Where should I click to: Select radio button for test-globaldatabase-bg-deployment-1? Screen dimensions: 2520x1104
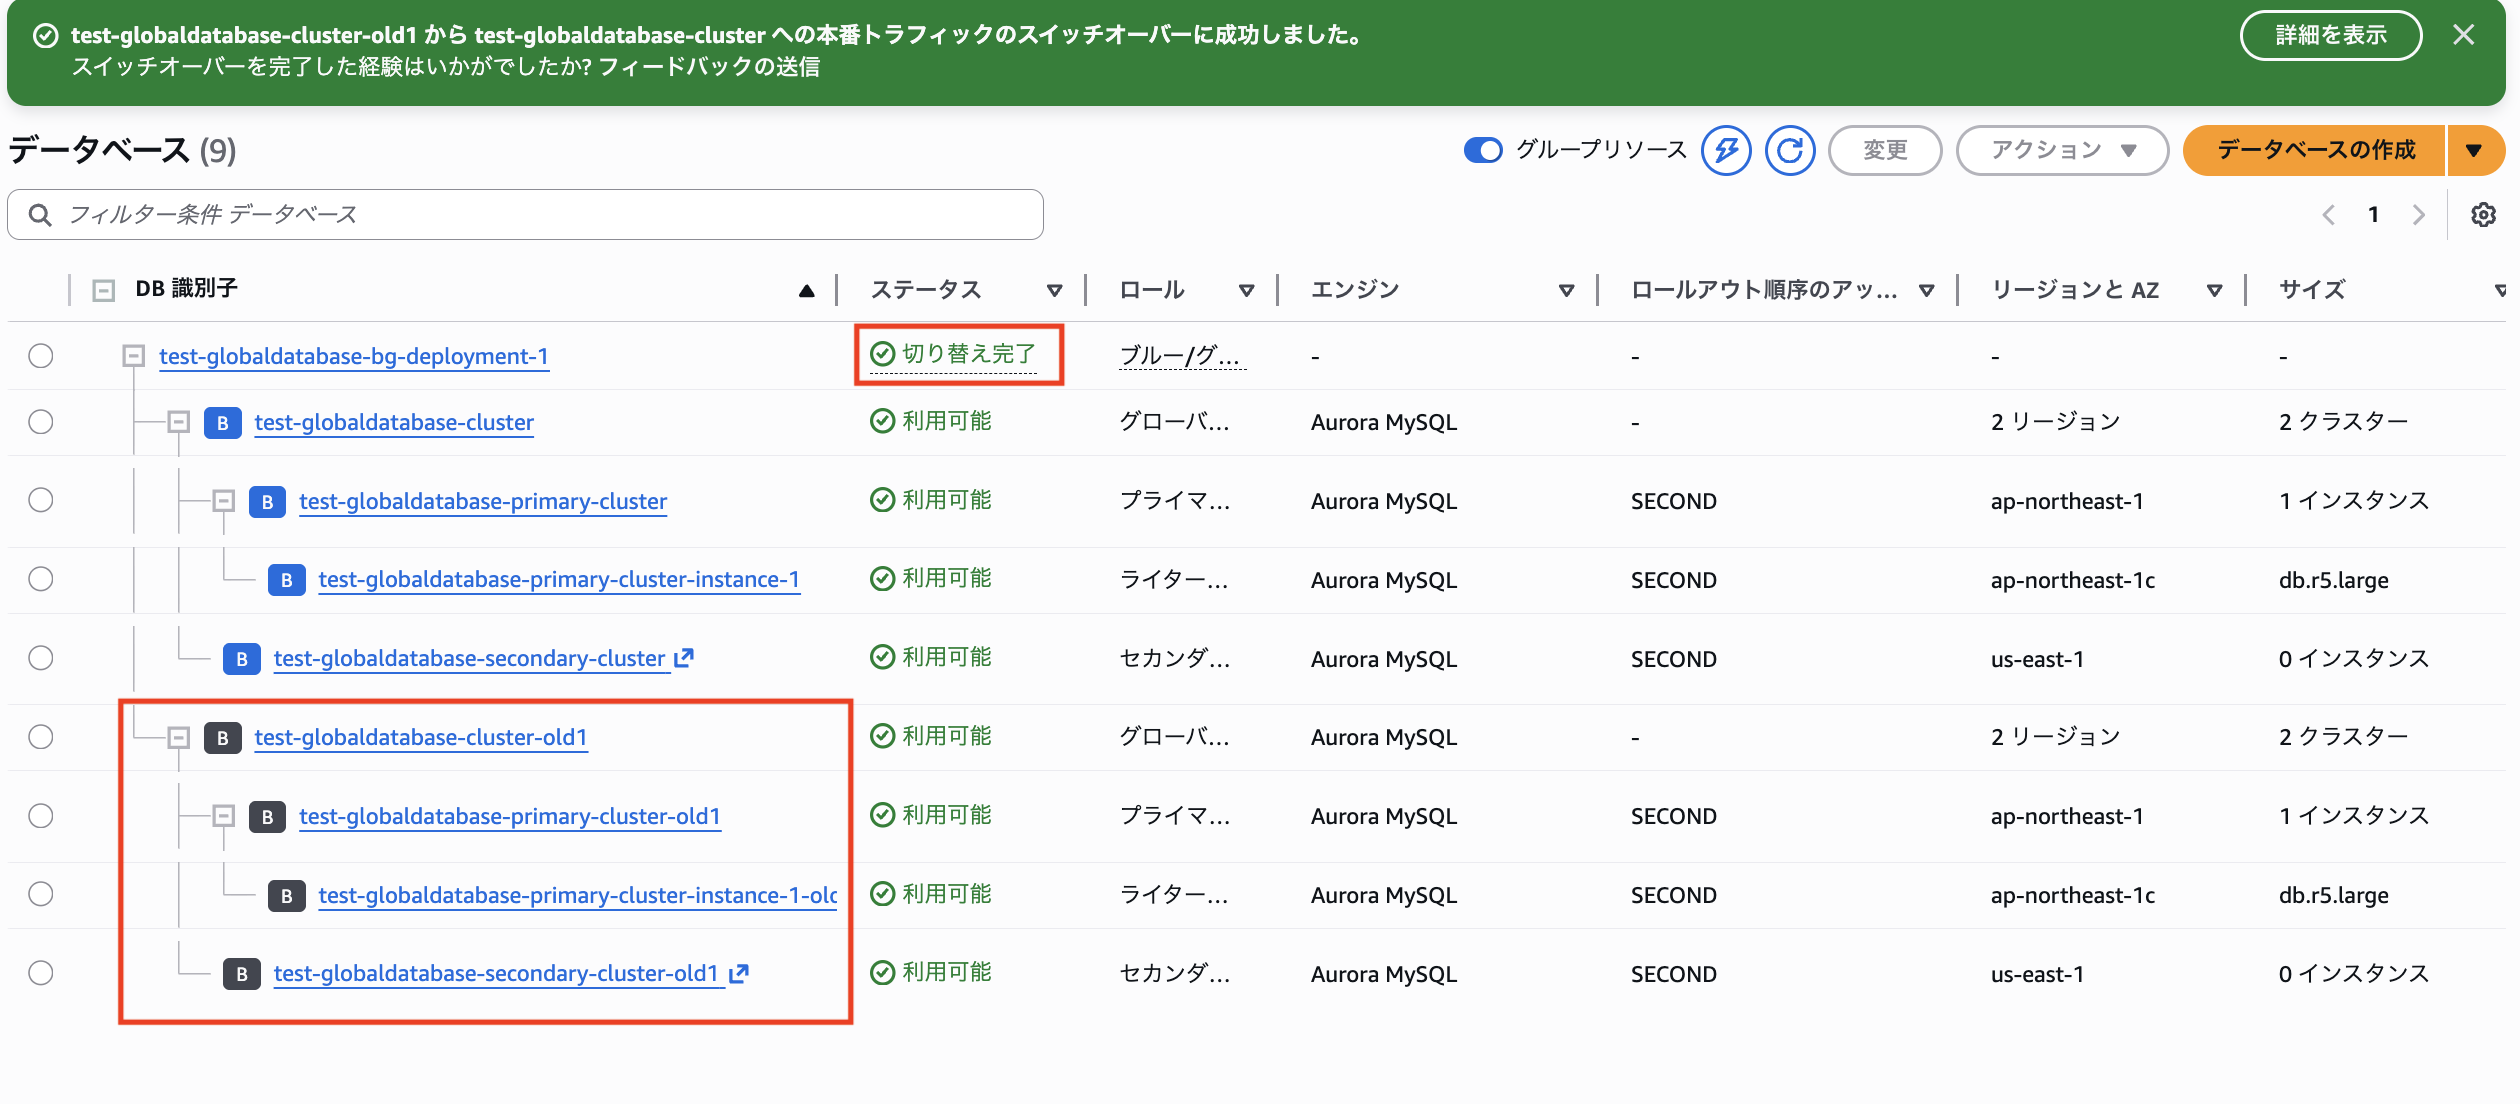(41, 356)
